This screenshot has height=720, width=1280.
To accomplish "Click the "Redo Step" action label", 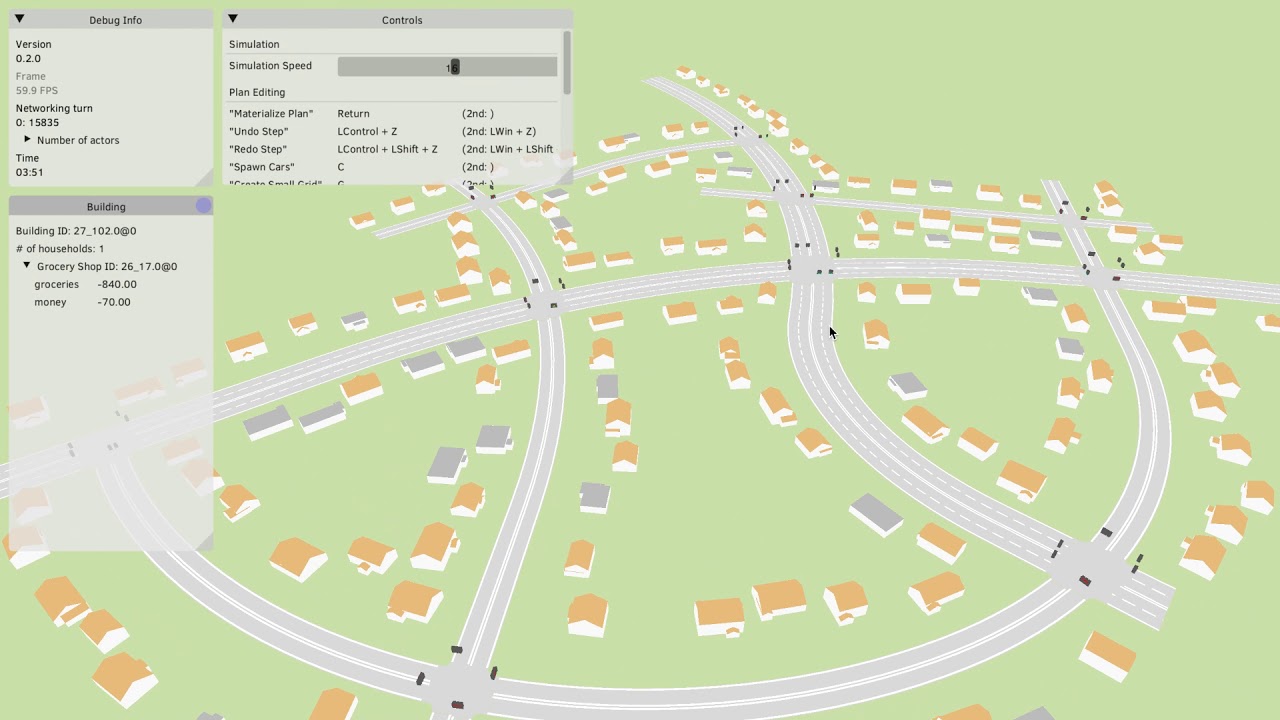I will coord(258,150).
